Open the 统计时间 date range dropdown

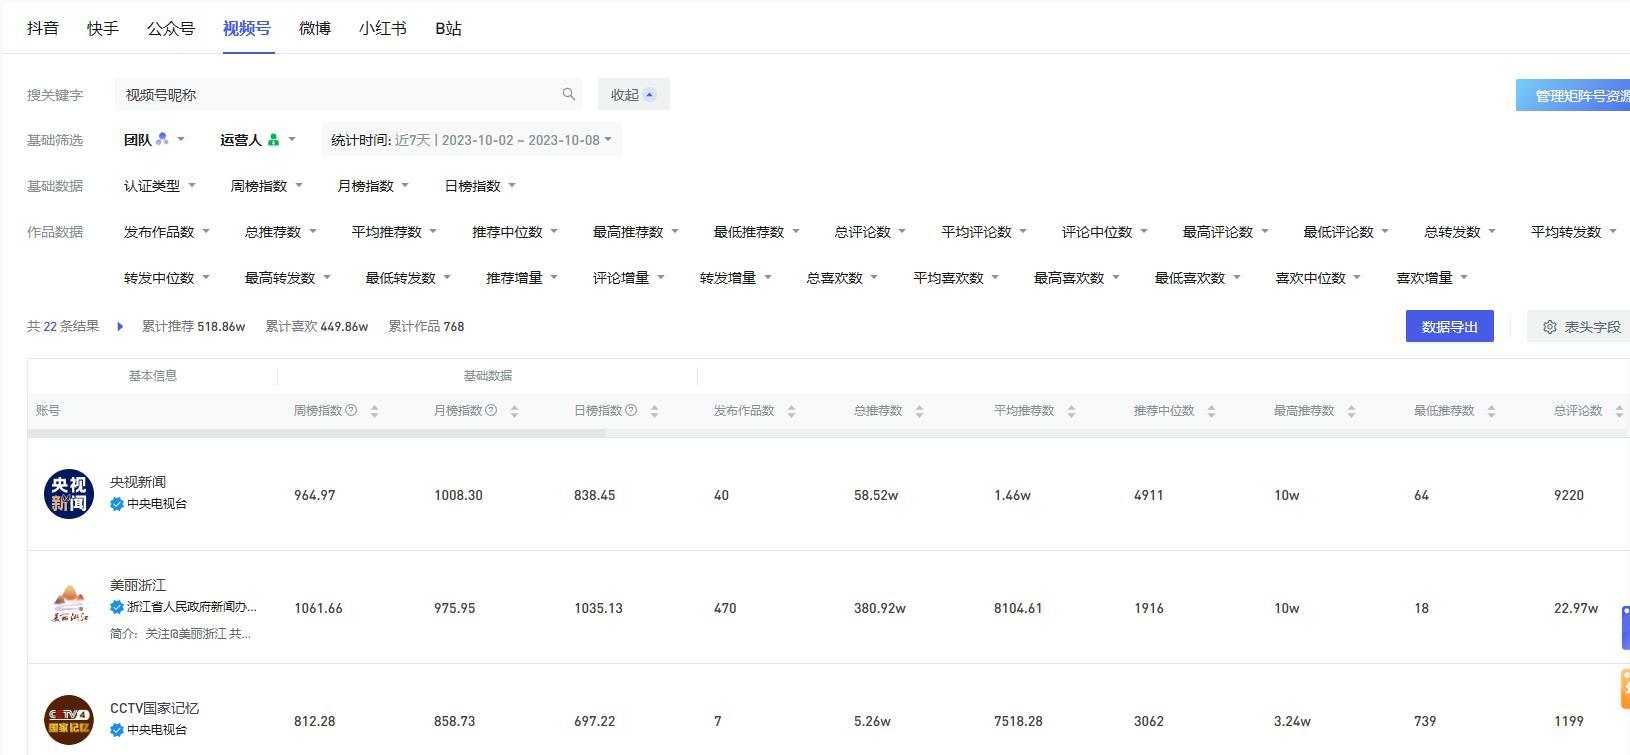472,140
